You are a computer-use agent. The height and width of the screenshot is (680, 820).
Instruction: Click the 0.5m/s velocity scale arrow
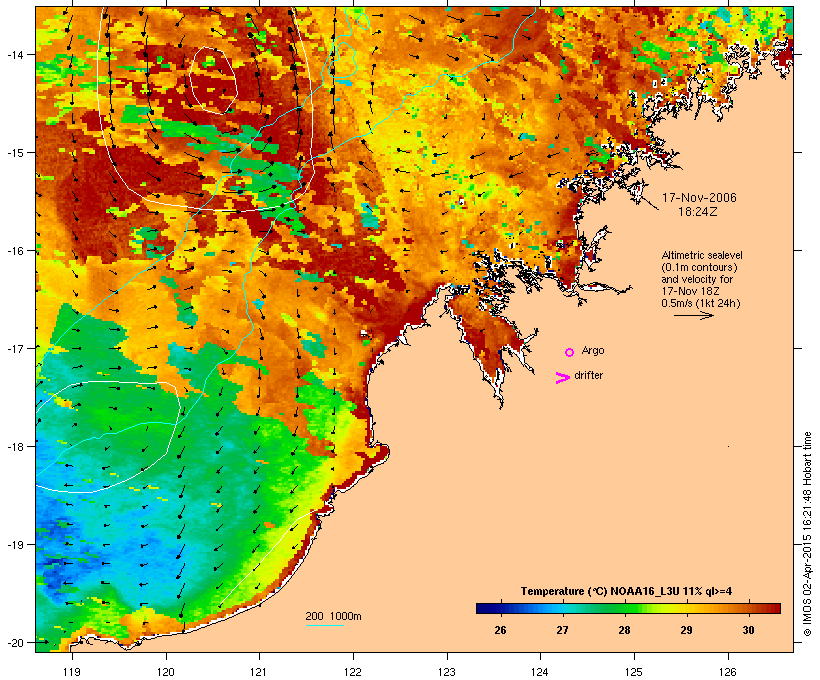tap(693, 315)
